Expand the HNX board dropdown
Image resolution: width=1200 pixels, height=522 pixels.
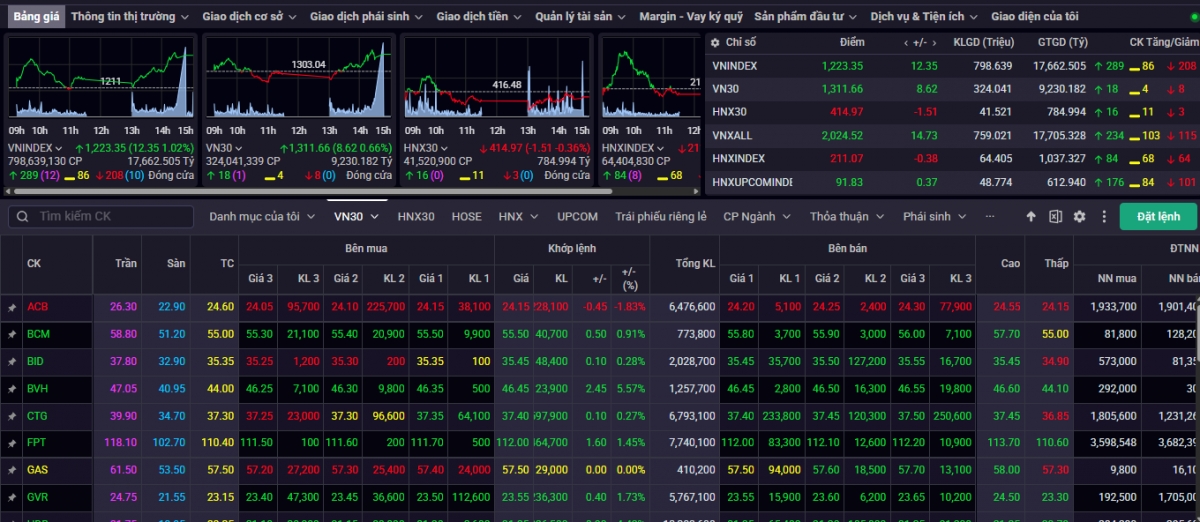point(518,217)
